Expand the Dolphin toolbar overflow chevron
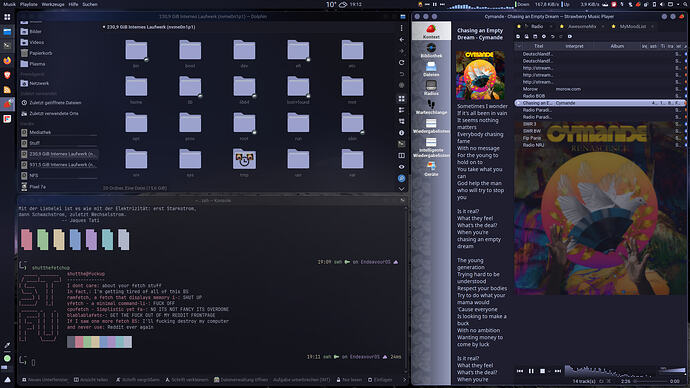 click(x=401, y=189)
